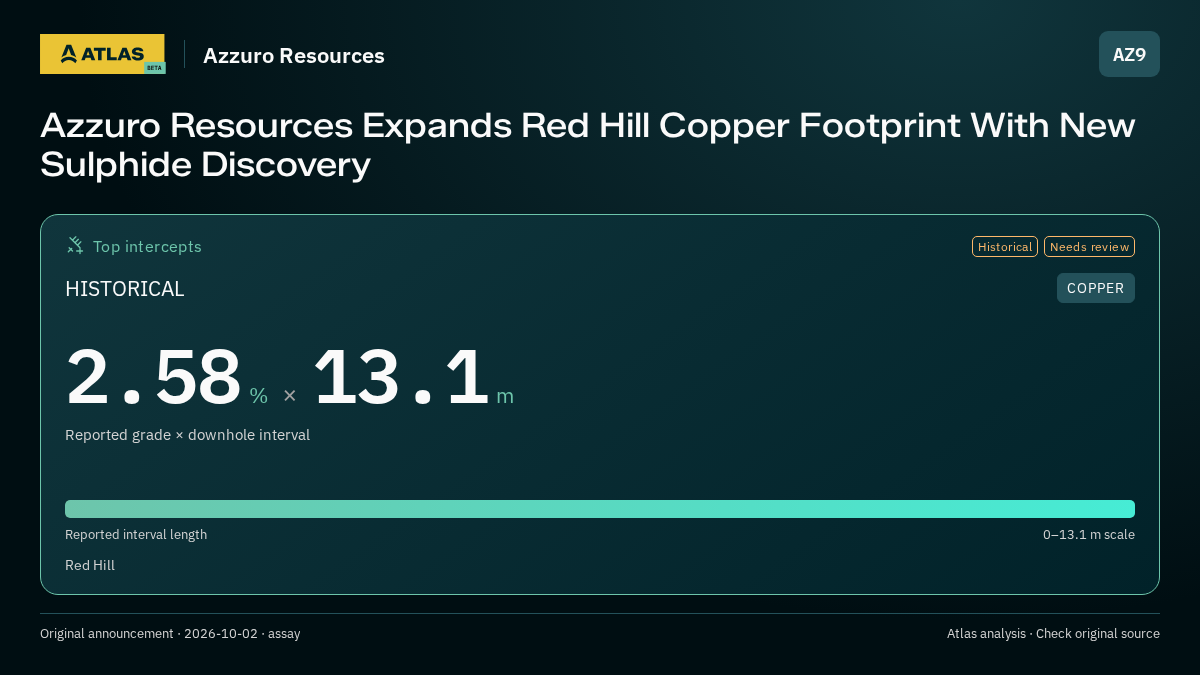Click the Needs review tag
The image size is (1200, 675).
[x=1089, y=246]
